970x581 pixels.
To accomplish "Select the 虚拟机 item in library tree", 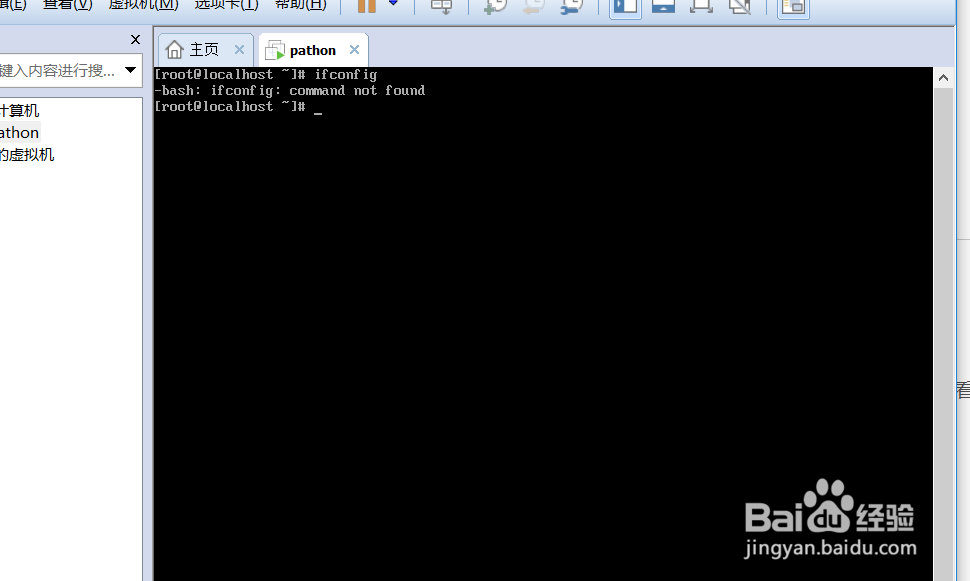I will click(x=27, y=155).
